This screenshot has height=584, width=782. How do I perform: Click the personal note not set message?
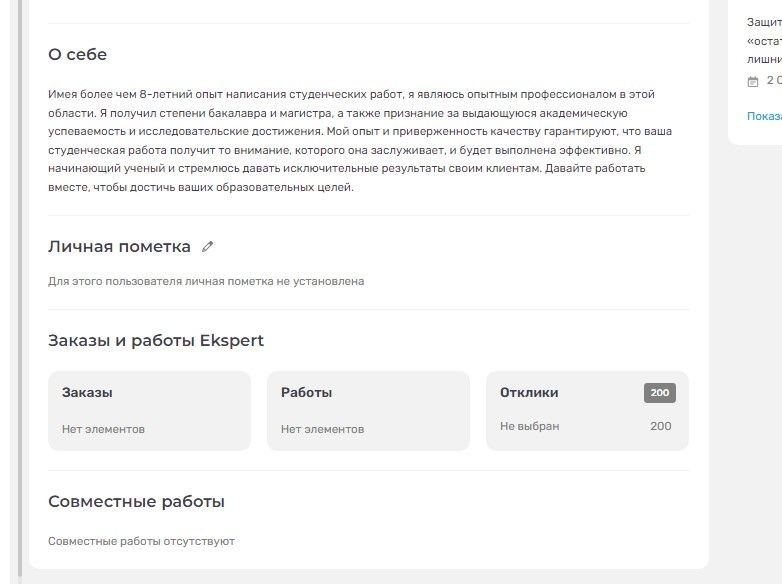coord(206,281)
